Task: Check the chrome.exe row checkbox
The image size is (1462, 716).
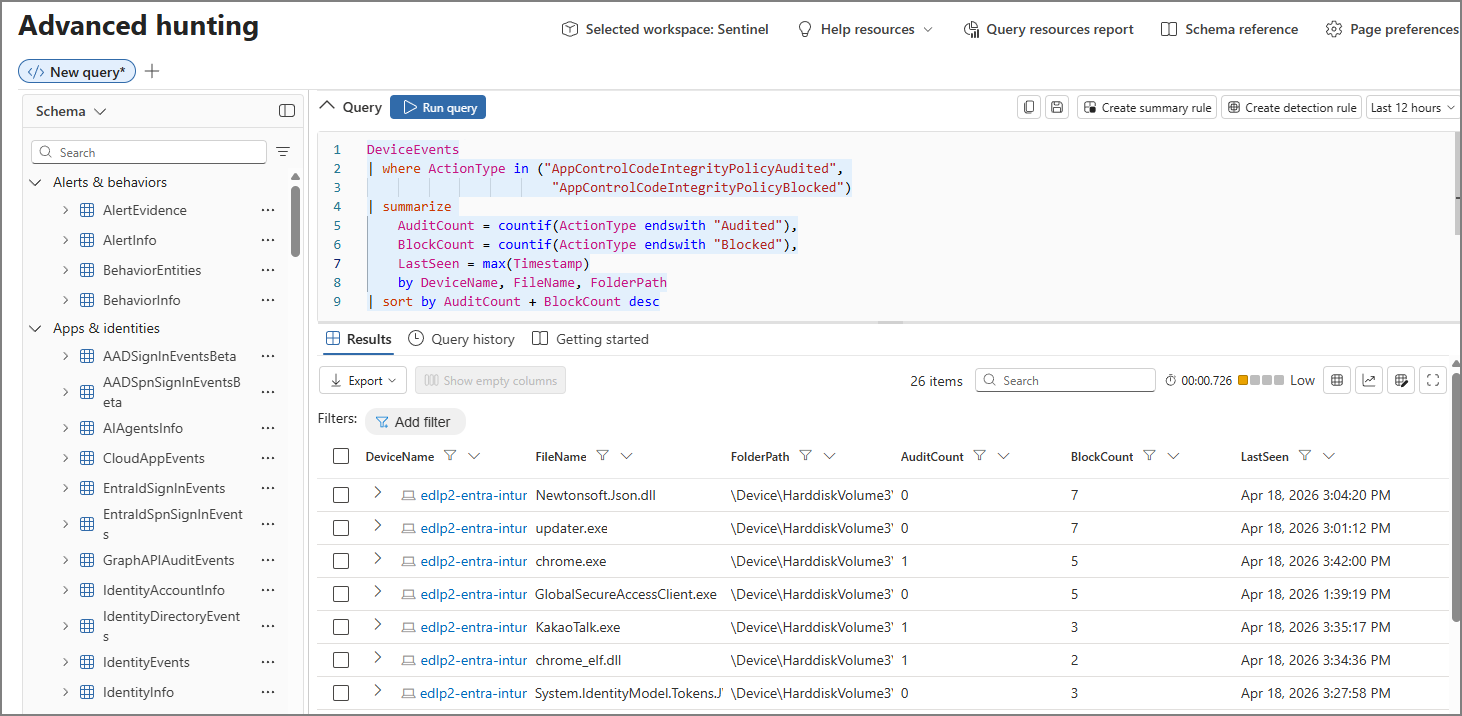Action: click(x=341, y=561)
